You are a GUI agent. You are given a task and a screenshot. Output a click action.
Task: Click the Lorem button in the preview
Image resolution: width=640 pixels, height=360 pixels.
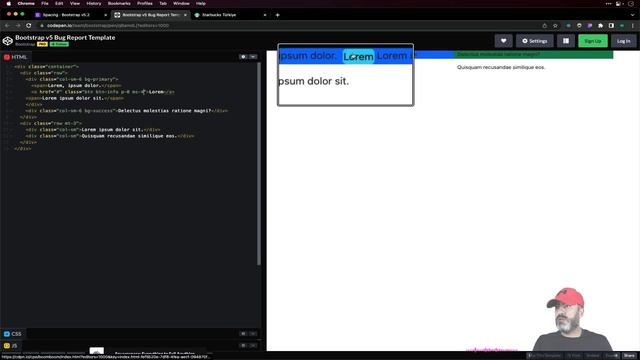click(x=358, y=56)
